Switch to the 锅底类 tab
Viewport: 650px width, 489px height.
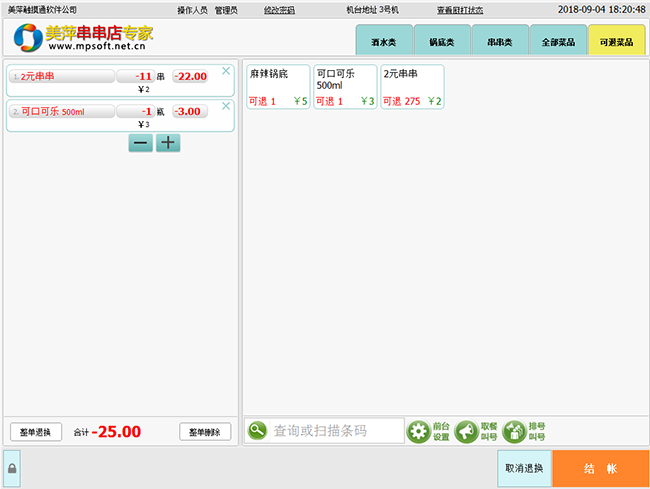tap(442, 42)
